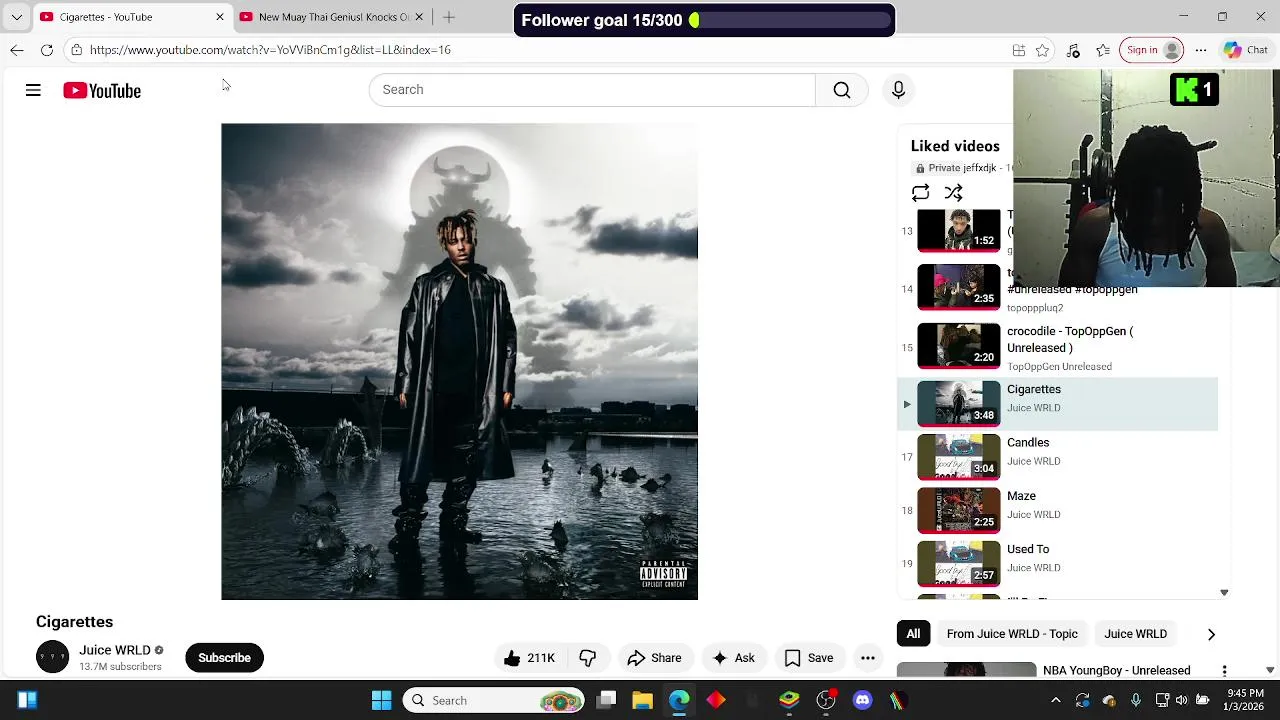1280x720 pixels.
Task: Start voice search with microphone icon
Action: pos(898,90)
